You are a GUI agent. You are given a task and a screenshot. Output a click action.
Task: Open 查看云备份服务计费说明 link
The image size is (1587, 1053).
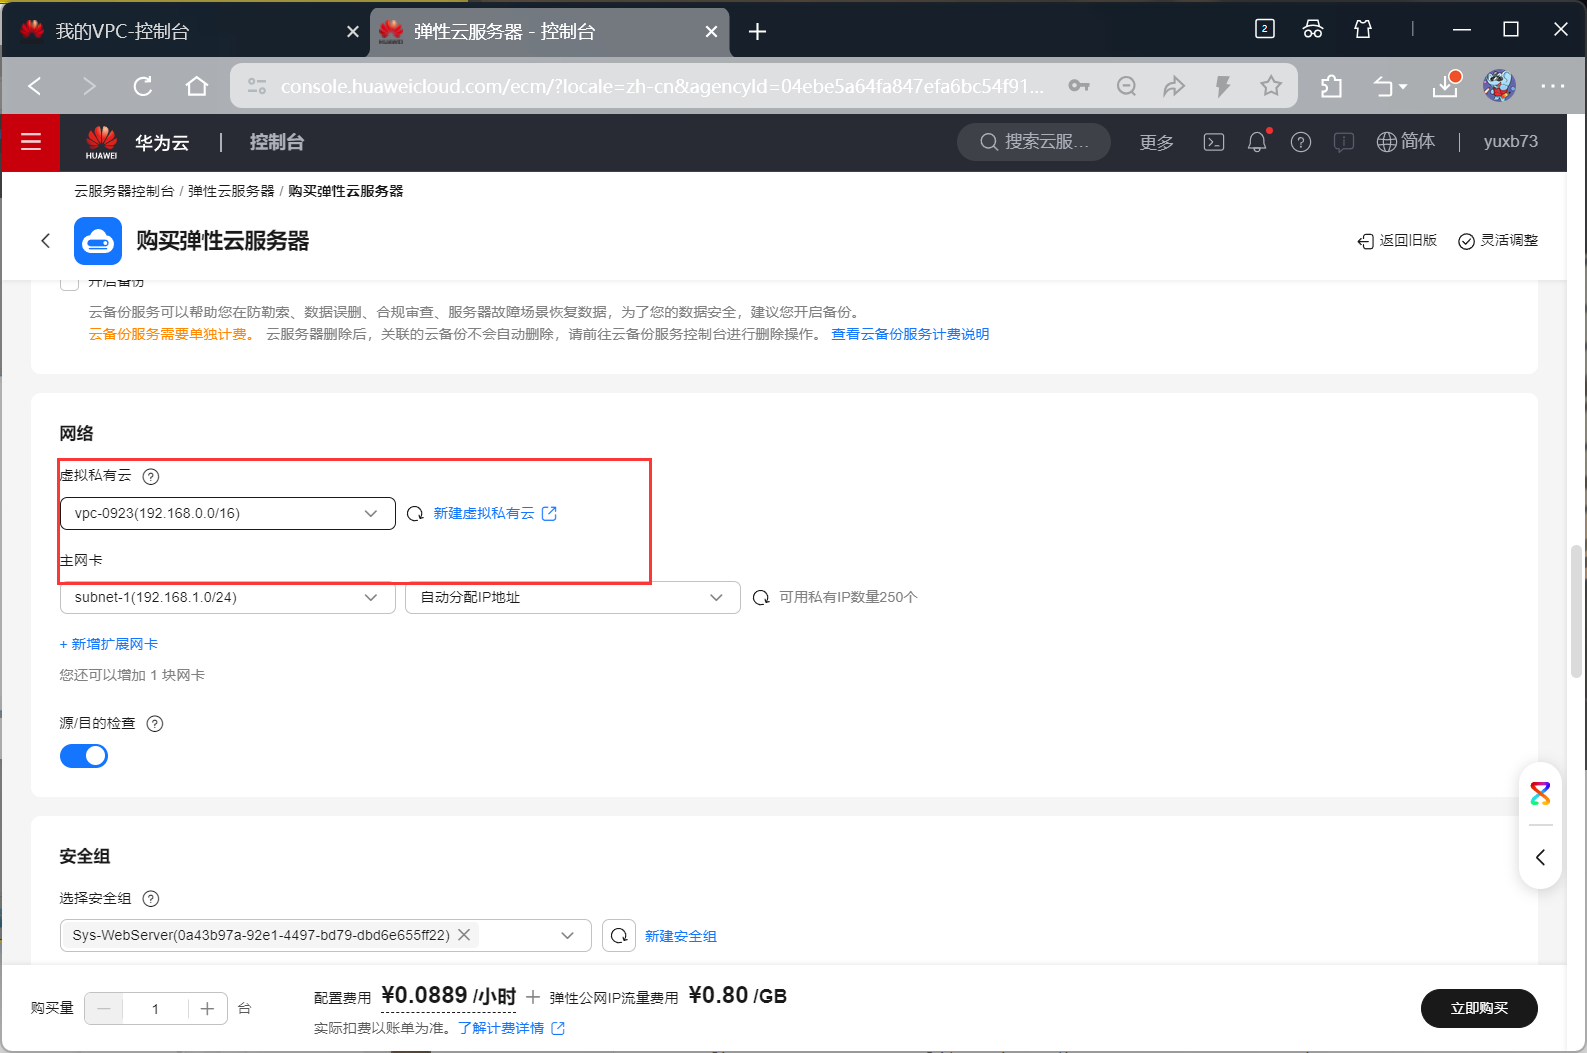(910, 334)
